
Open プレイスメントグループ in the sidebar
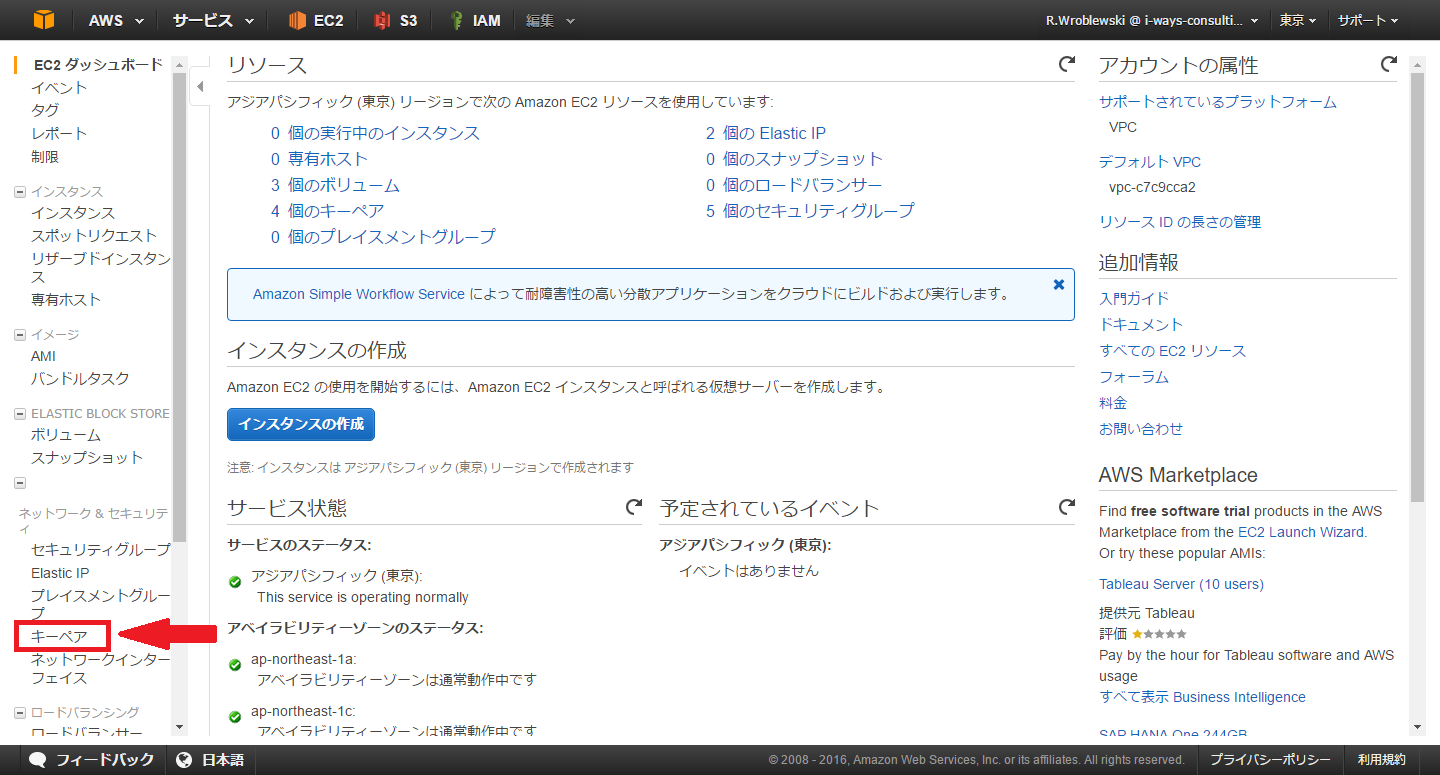(x=101, y=604)
